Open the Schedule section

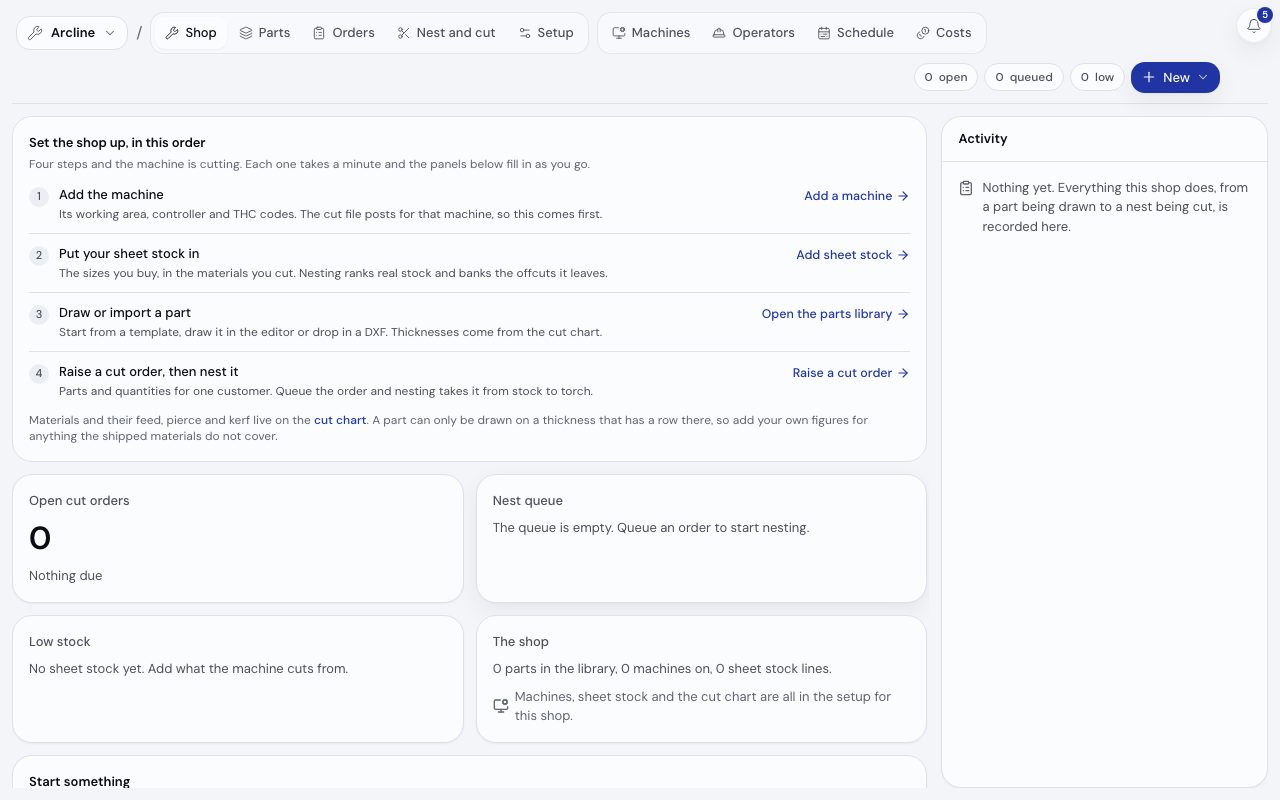click(x=855, y=33)
